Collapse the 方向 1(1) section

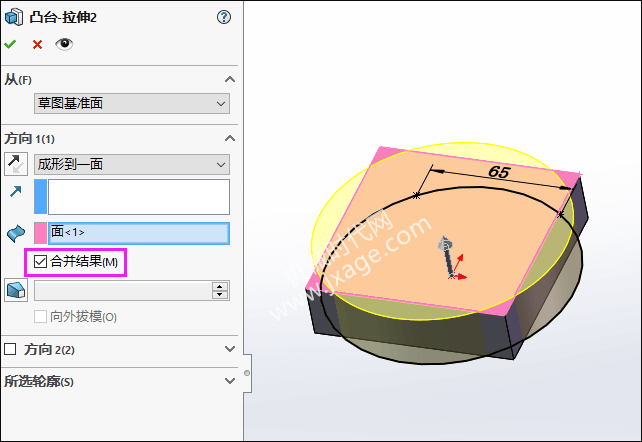pos(230,138)
